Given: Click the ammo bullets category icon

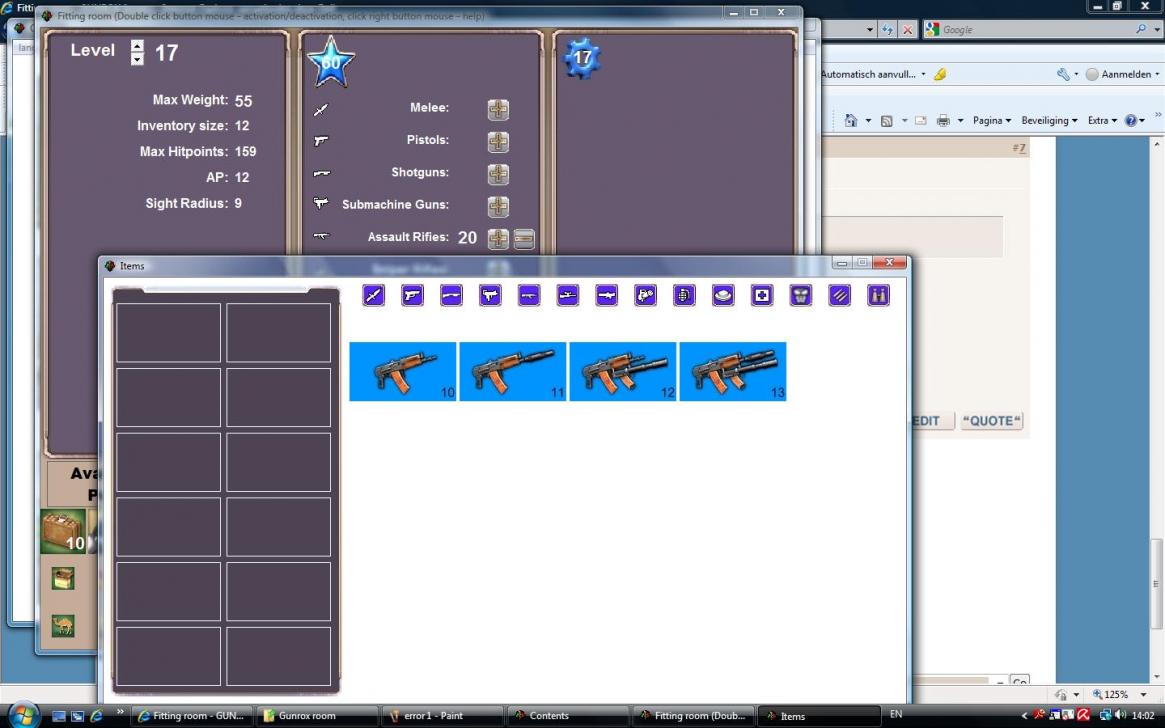Looking at the screenshot, I should [x=840, y=295].
